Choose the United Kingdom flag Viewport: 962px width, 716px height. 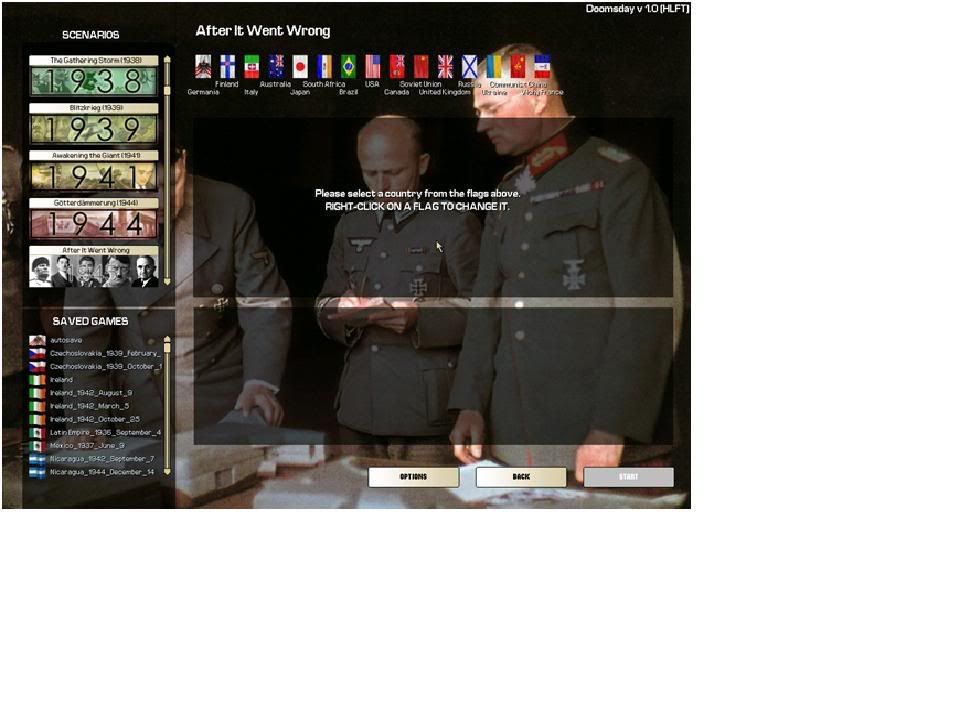[445, 67]
